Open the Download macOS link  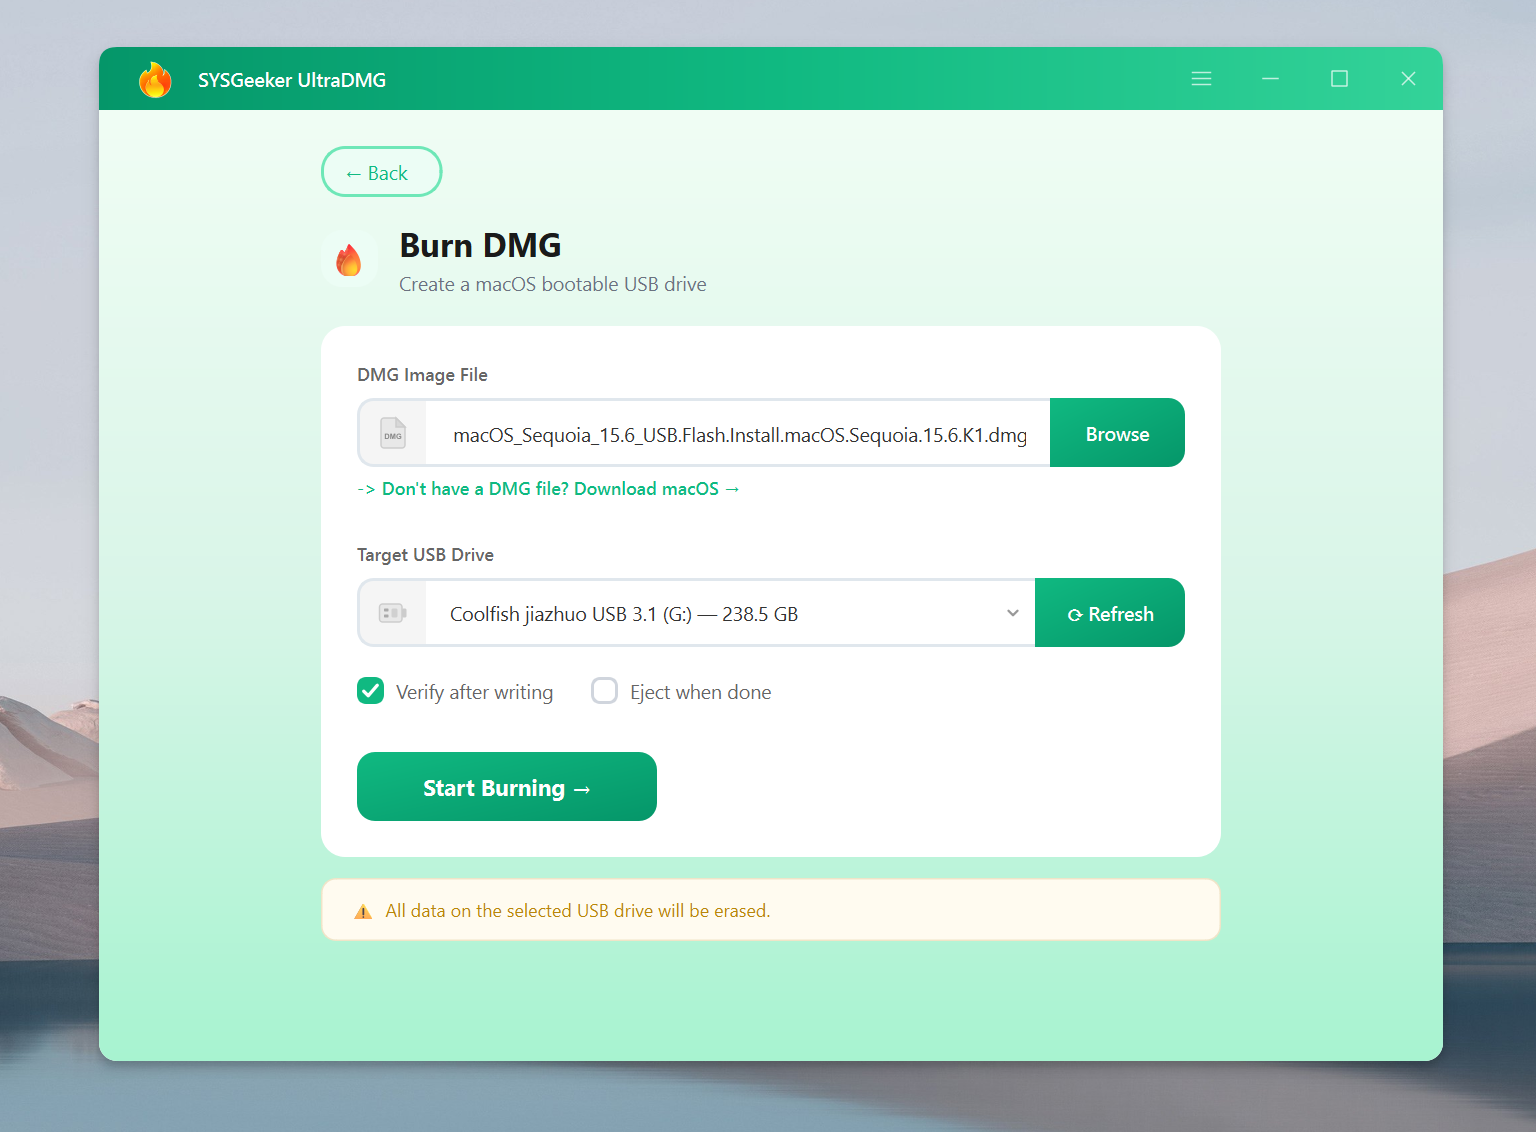coord(560,489)
